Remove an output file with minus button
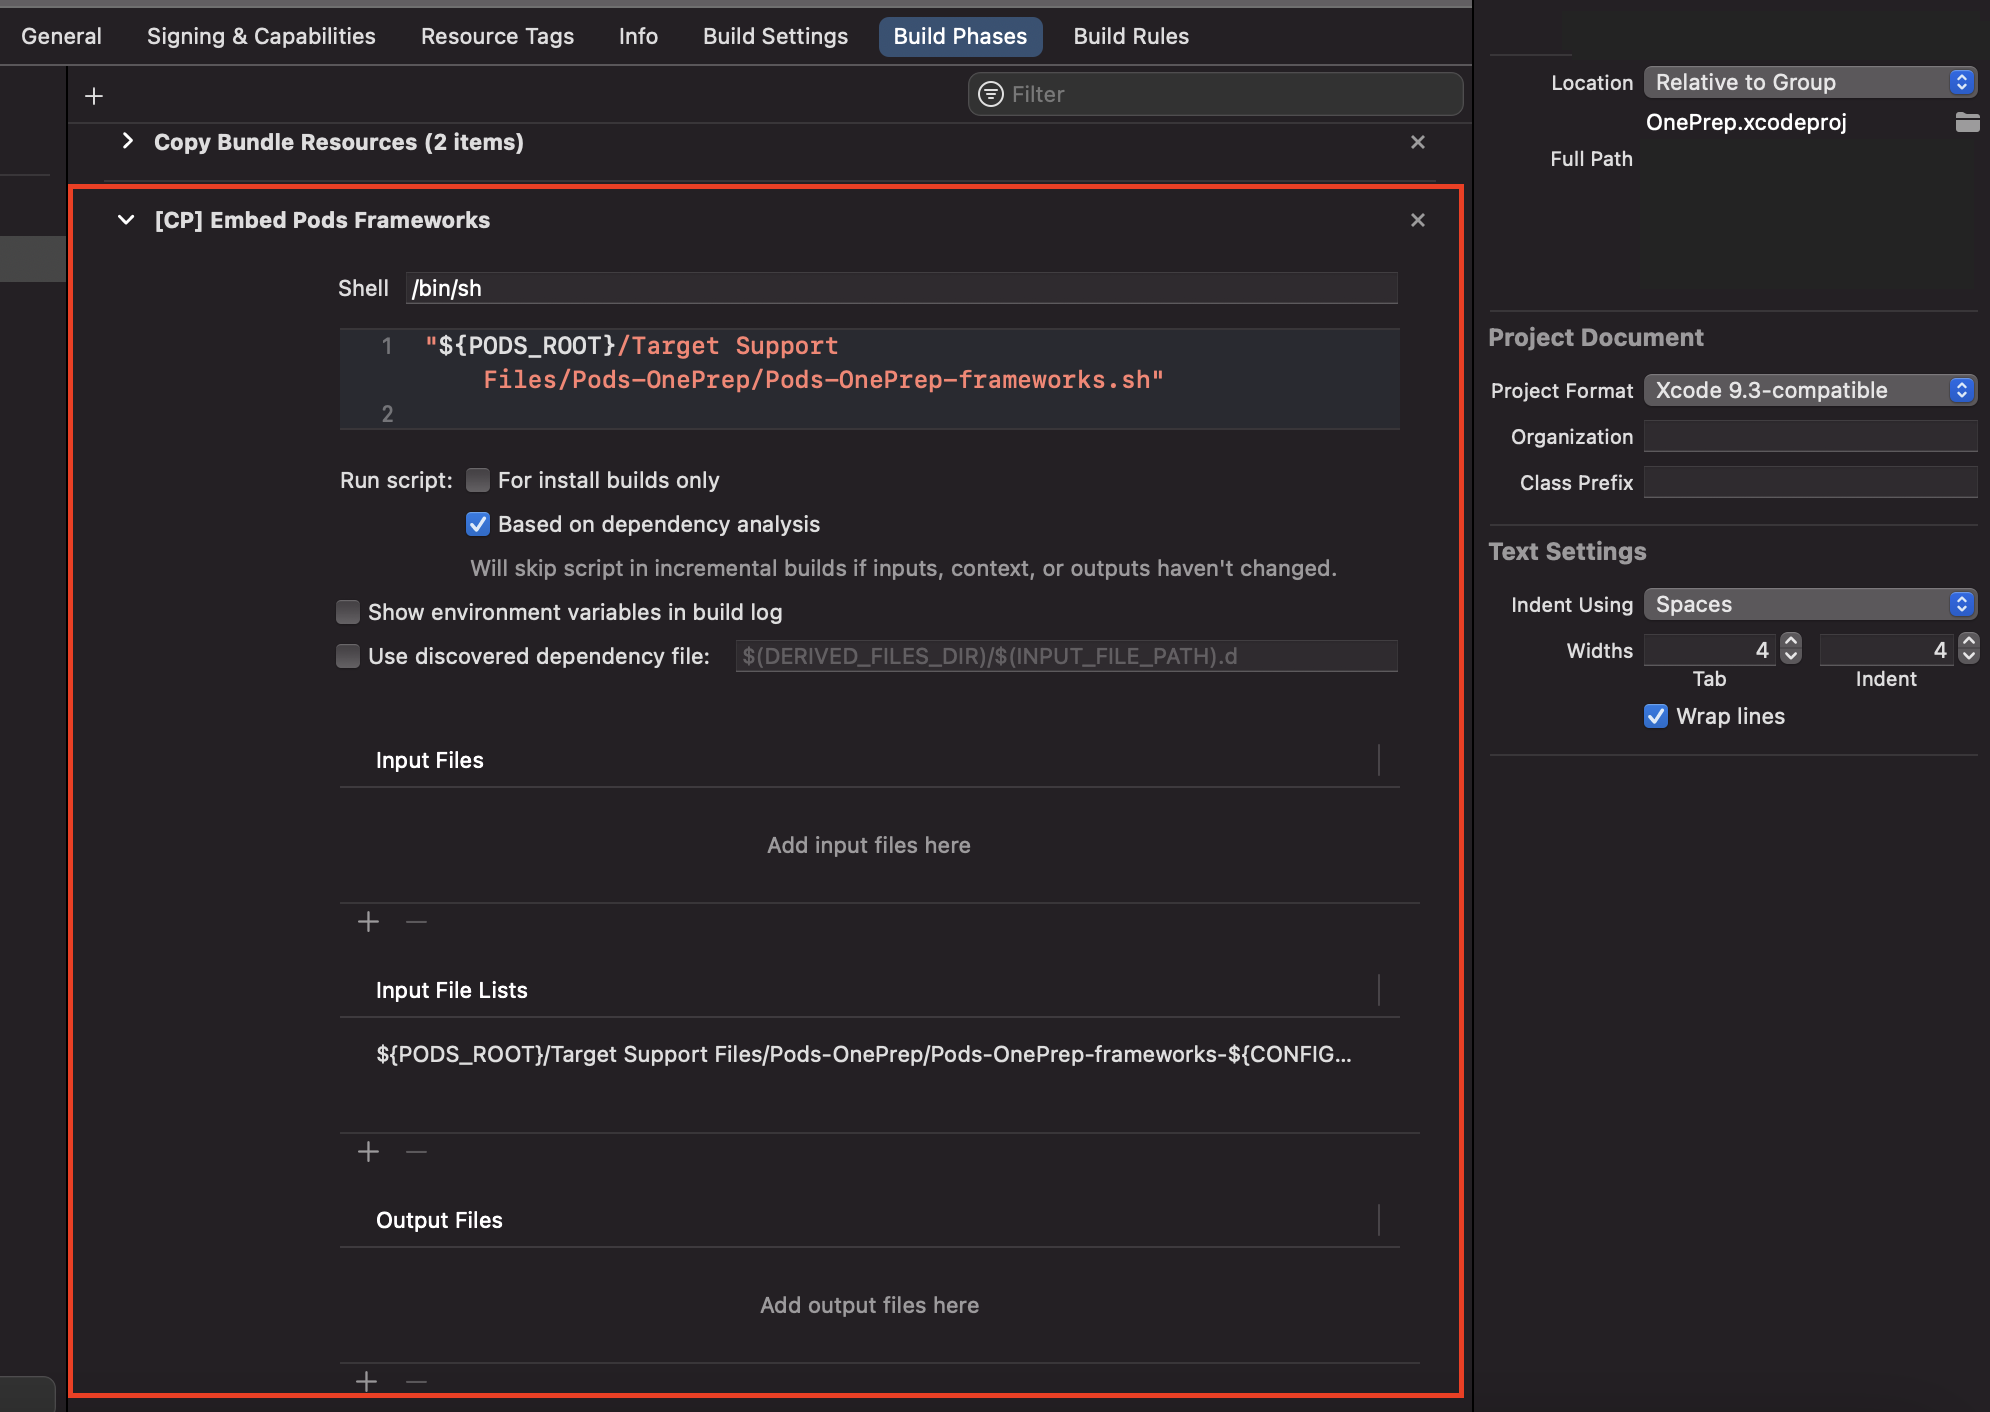The height and width of the screenshot is (1412, 1990). tap(416, 1382)
